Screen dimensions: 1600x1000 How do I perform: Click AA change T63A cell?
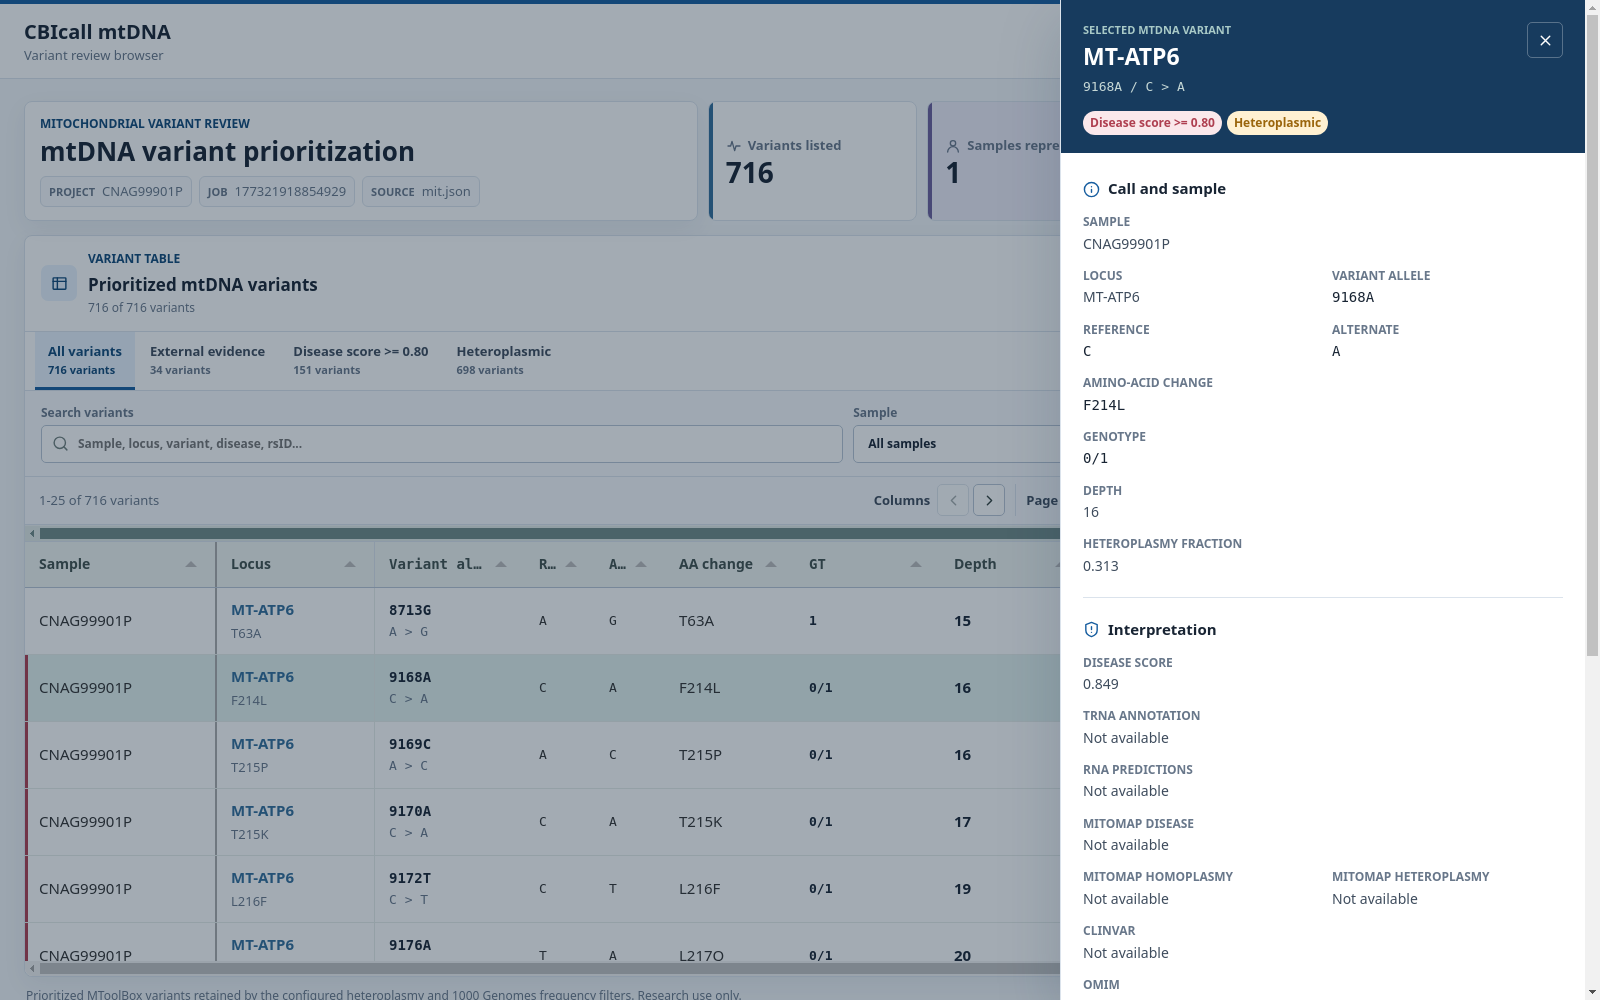pos(696,621)
